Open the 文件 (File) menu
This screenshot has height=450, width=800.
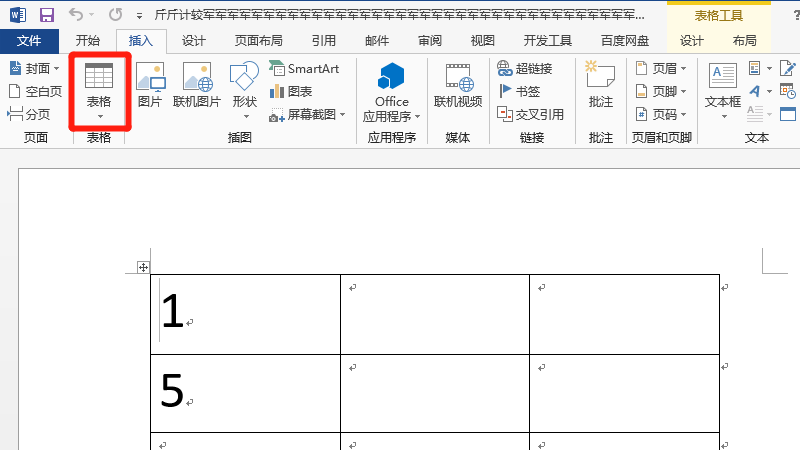(x=29, y=41)
